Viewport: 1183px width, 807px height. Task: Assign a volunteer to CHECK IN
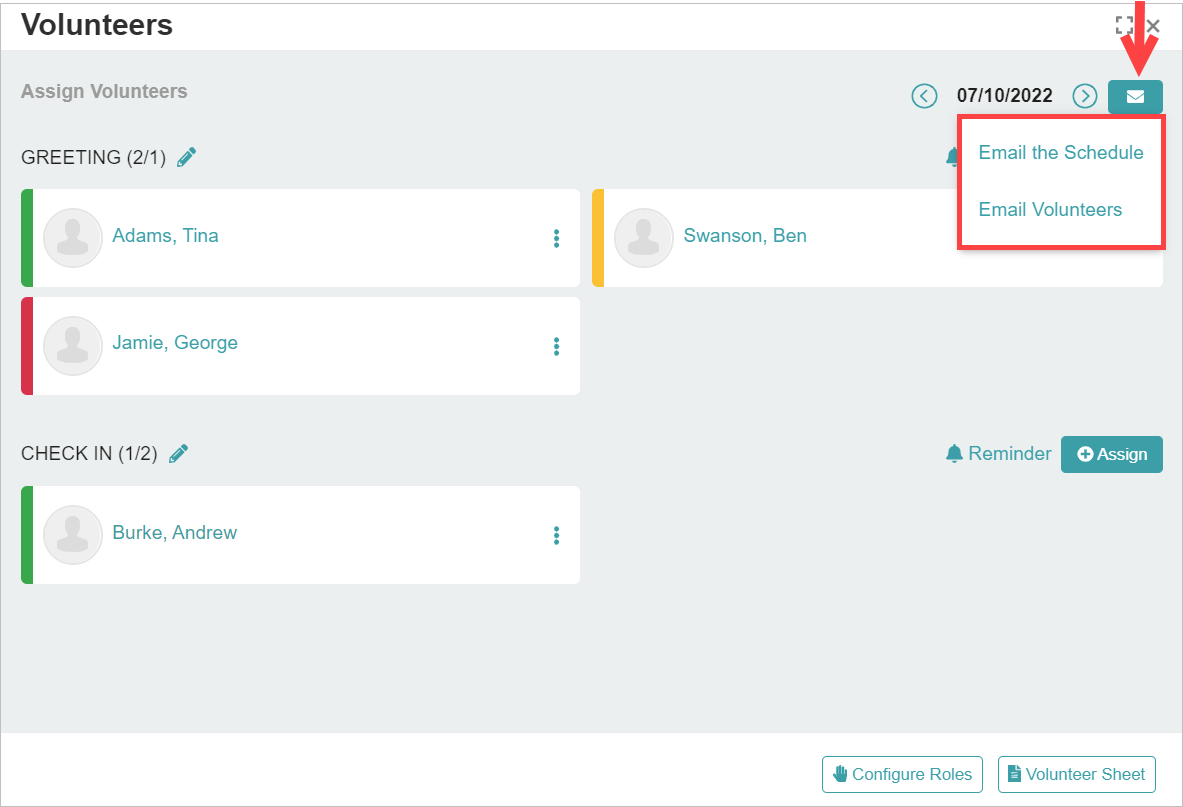coord(1111,454)
